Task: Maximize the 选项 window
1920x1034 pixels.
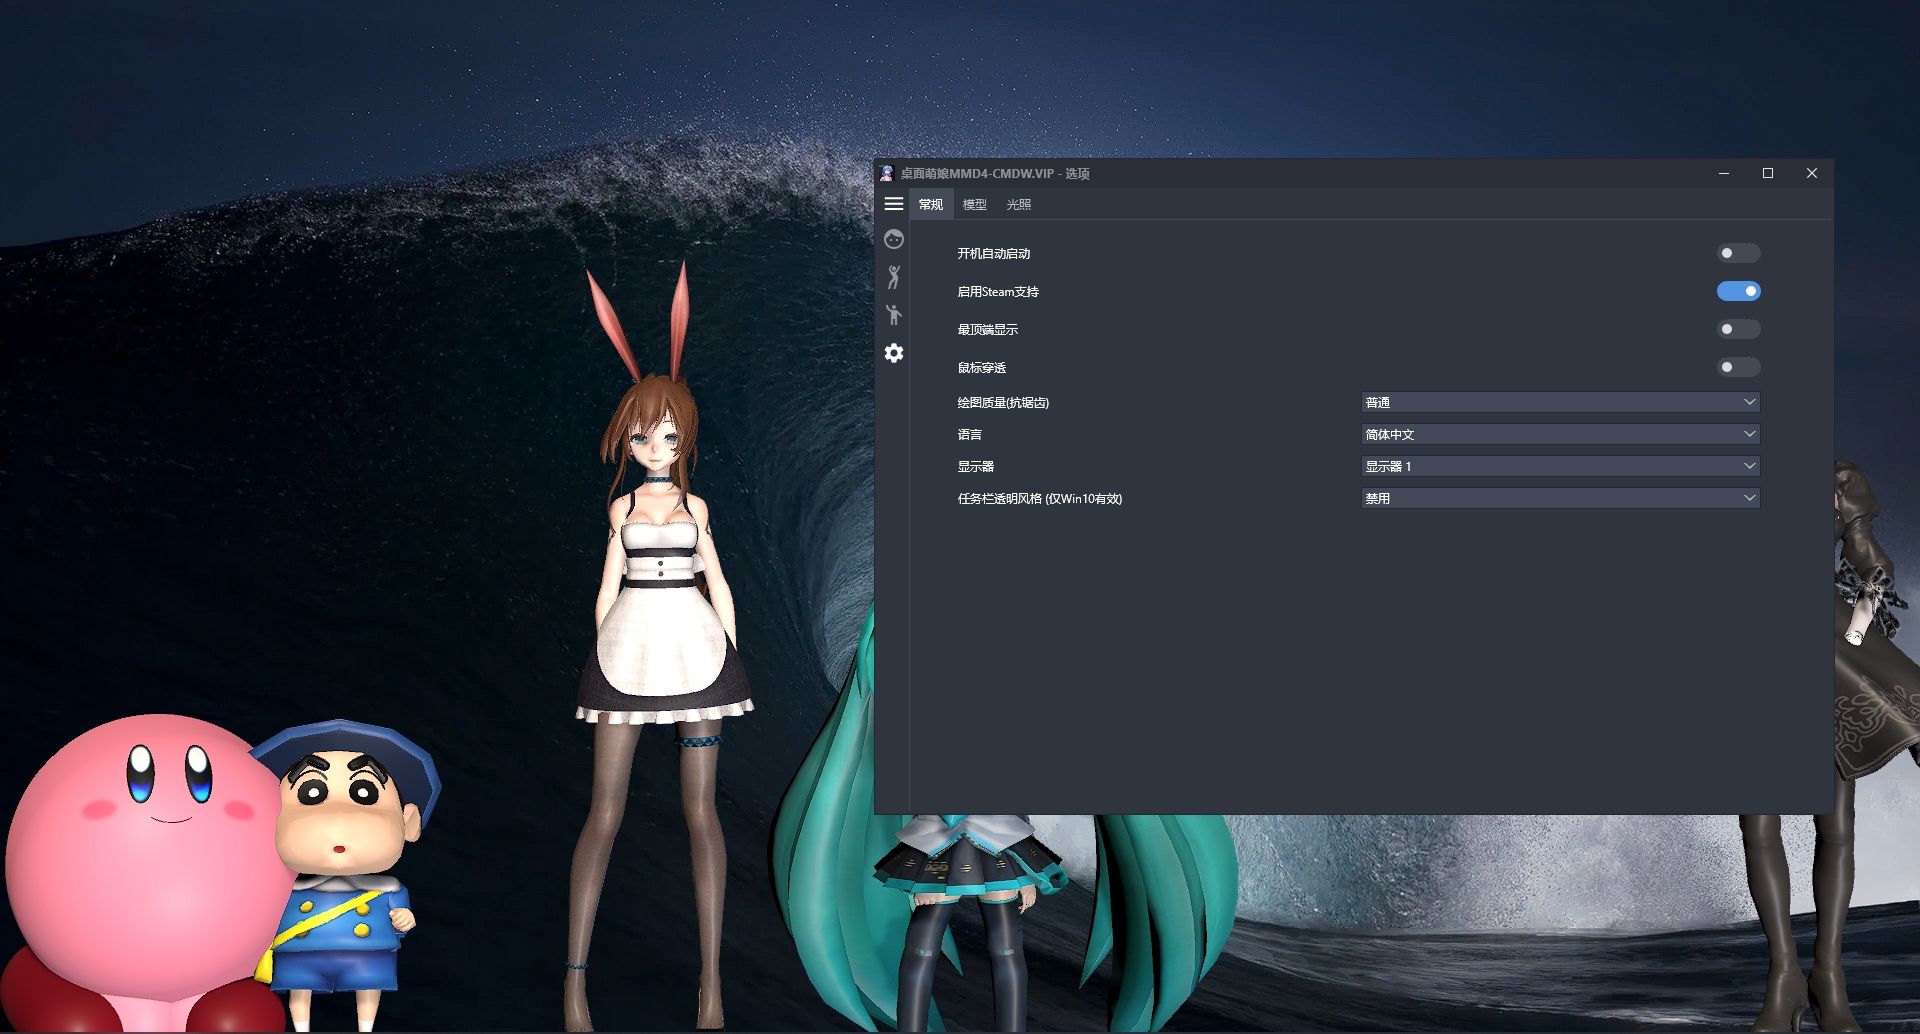Action: (1767, 173)
